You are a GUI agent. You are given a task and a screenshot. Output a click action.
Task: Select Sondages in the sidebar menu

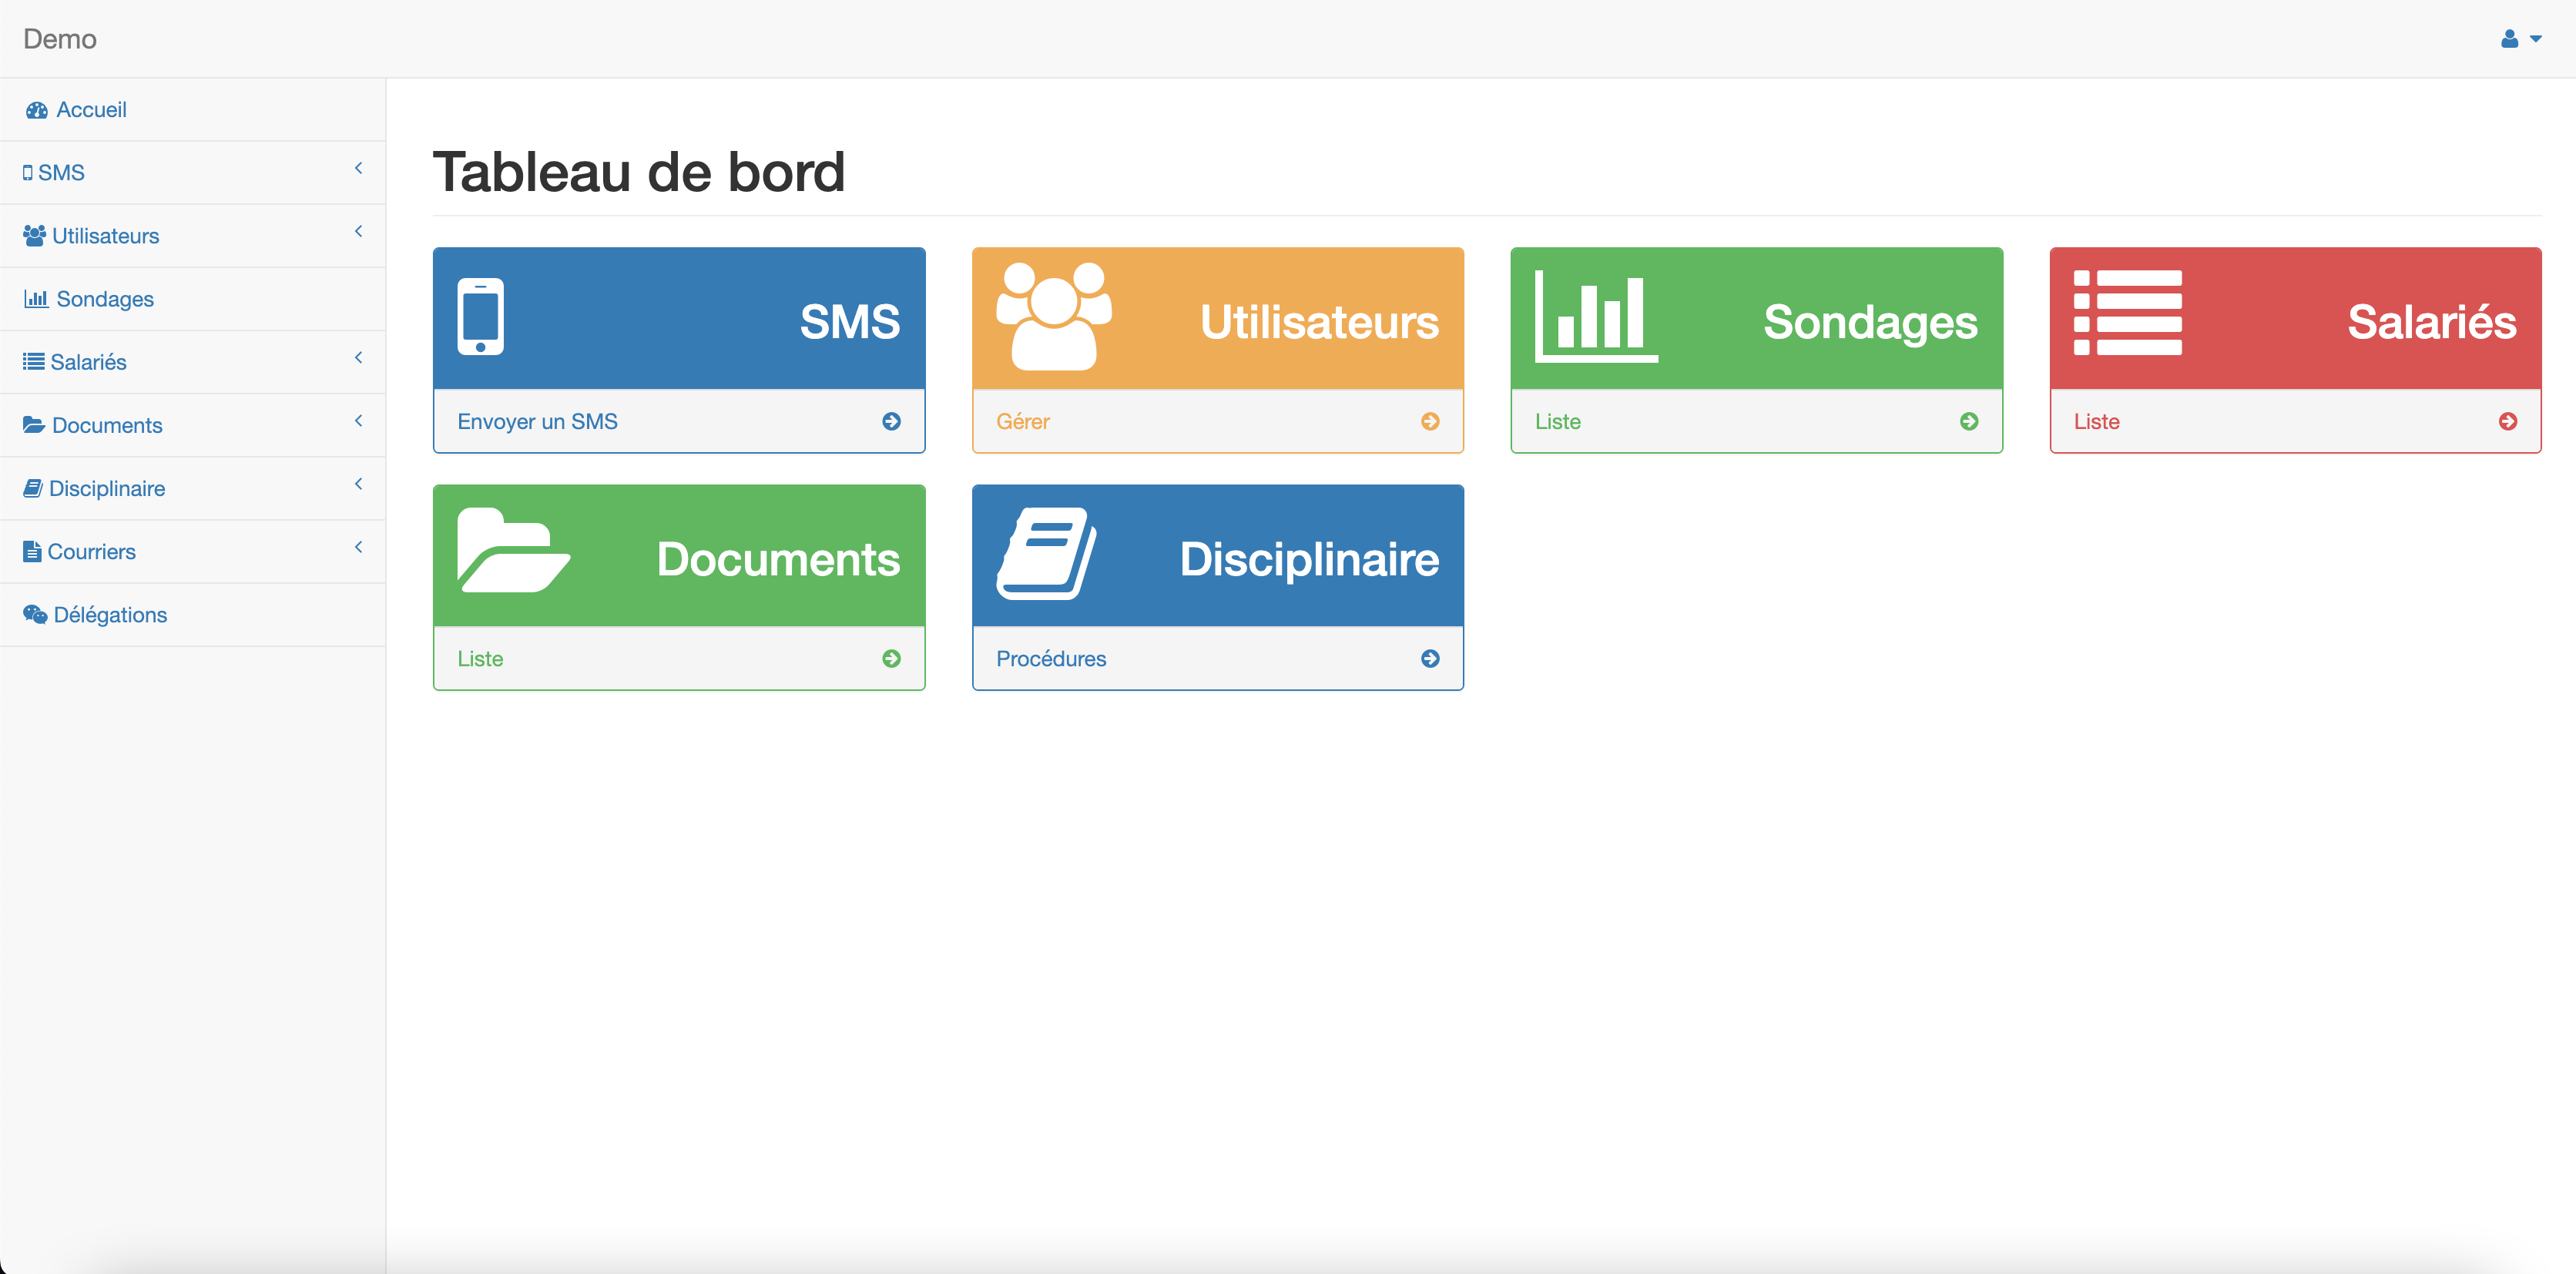[104, 299]
